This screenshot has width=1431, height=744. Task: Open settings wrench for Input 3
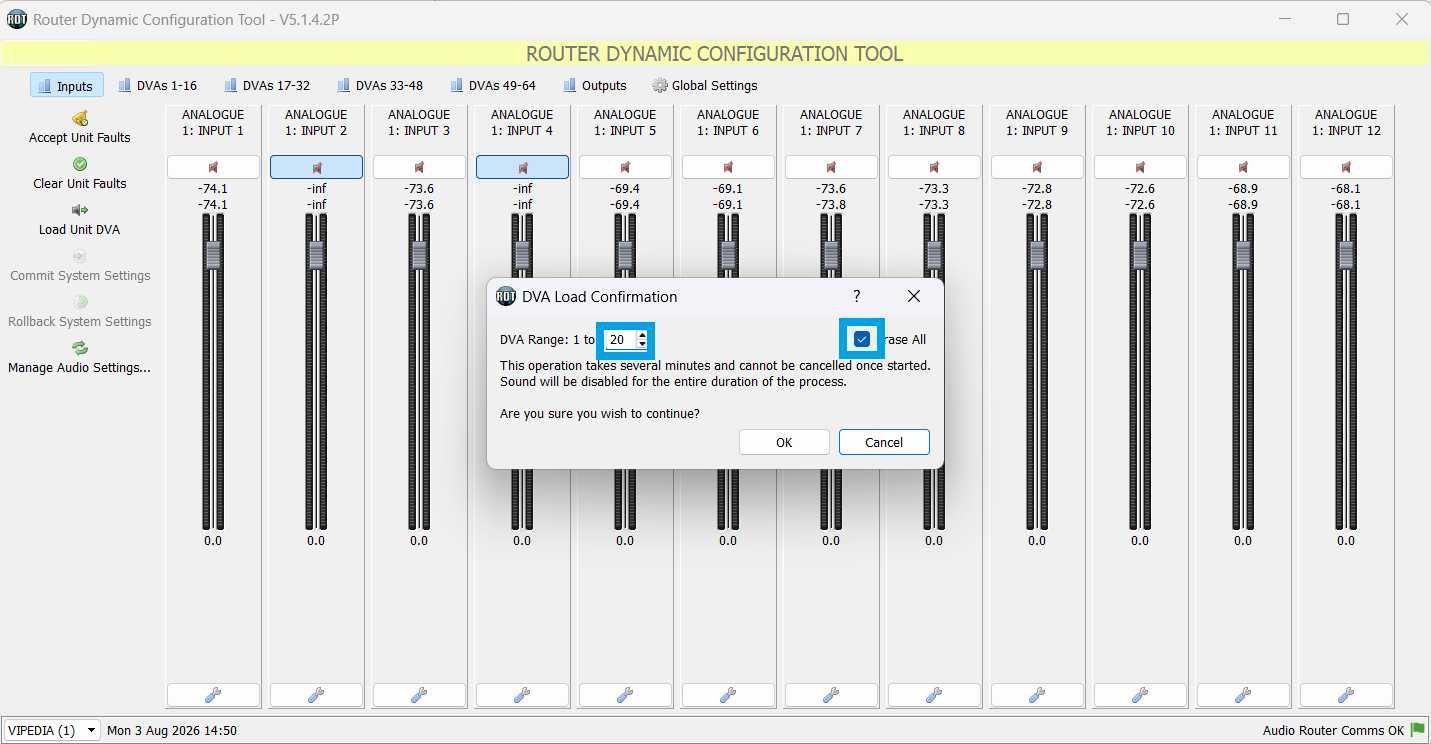coord(419,695)
